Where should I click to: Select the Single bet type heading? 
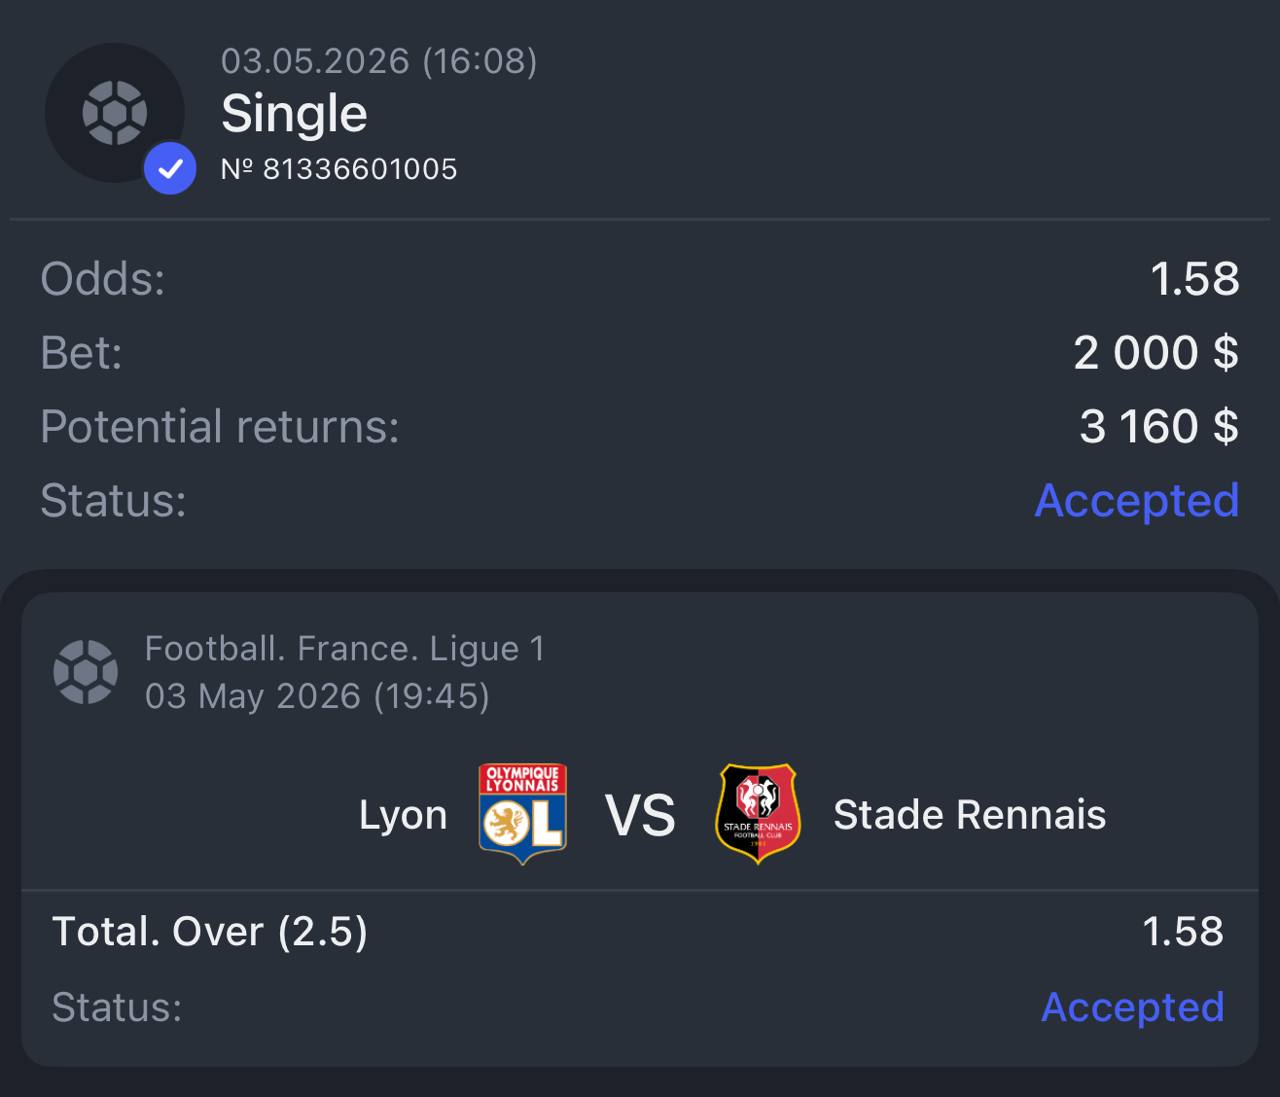(x=294, y=113)
